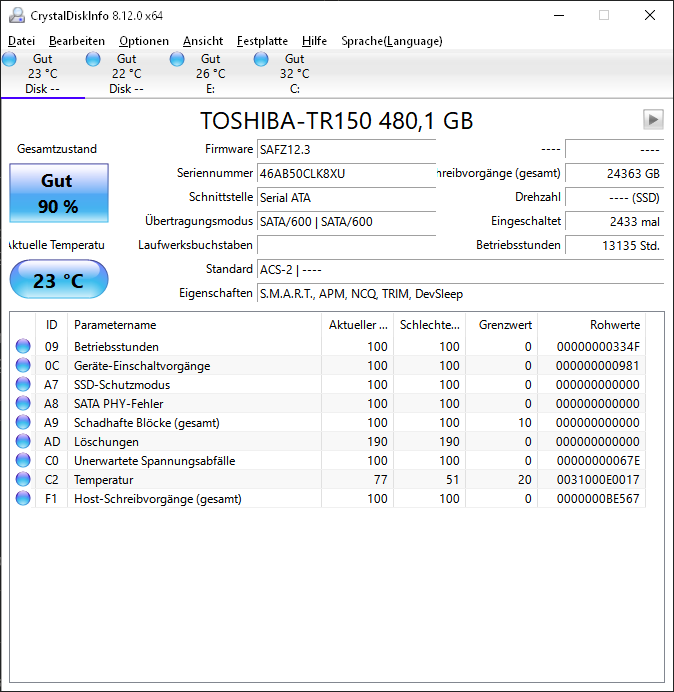Viewport: 674px width, 692px height.
Task: Click the TOSHIBA-TR150 480,1 GB title
Action: [337, 120]
